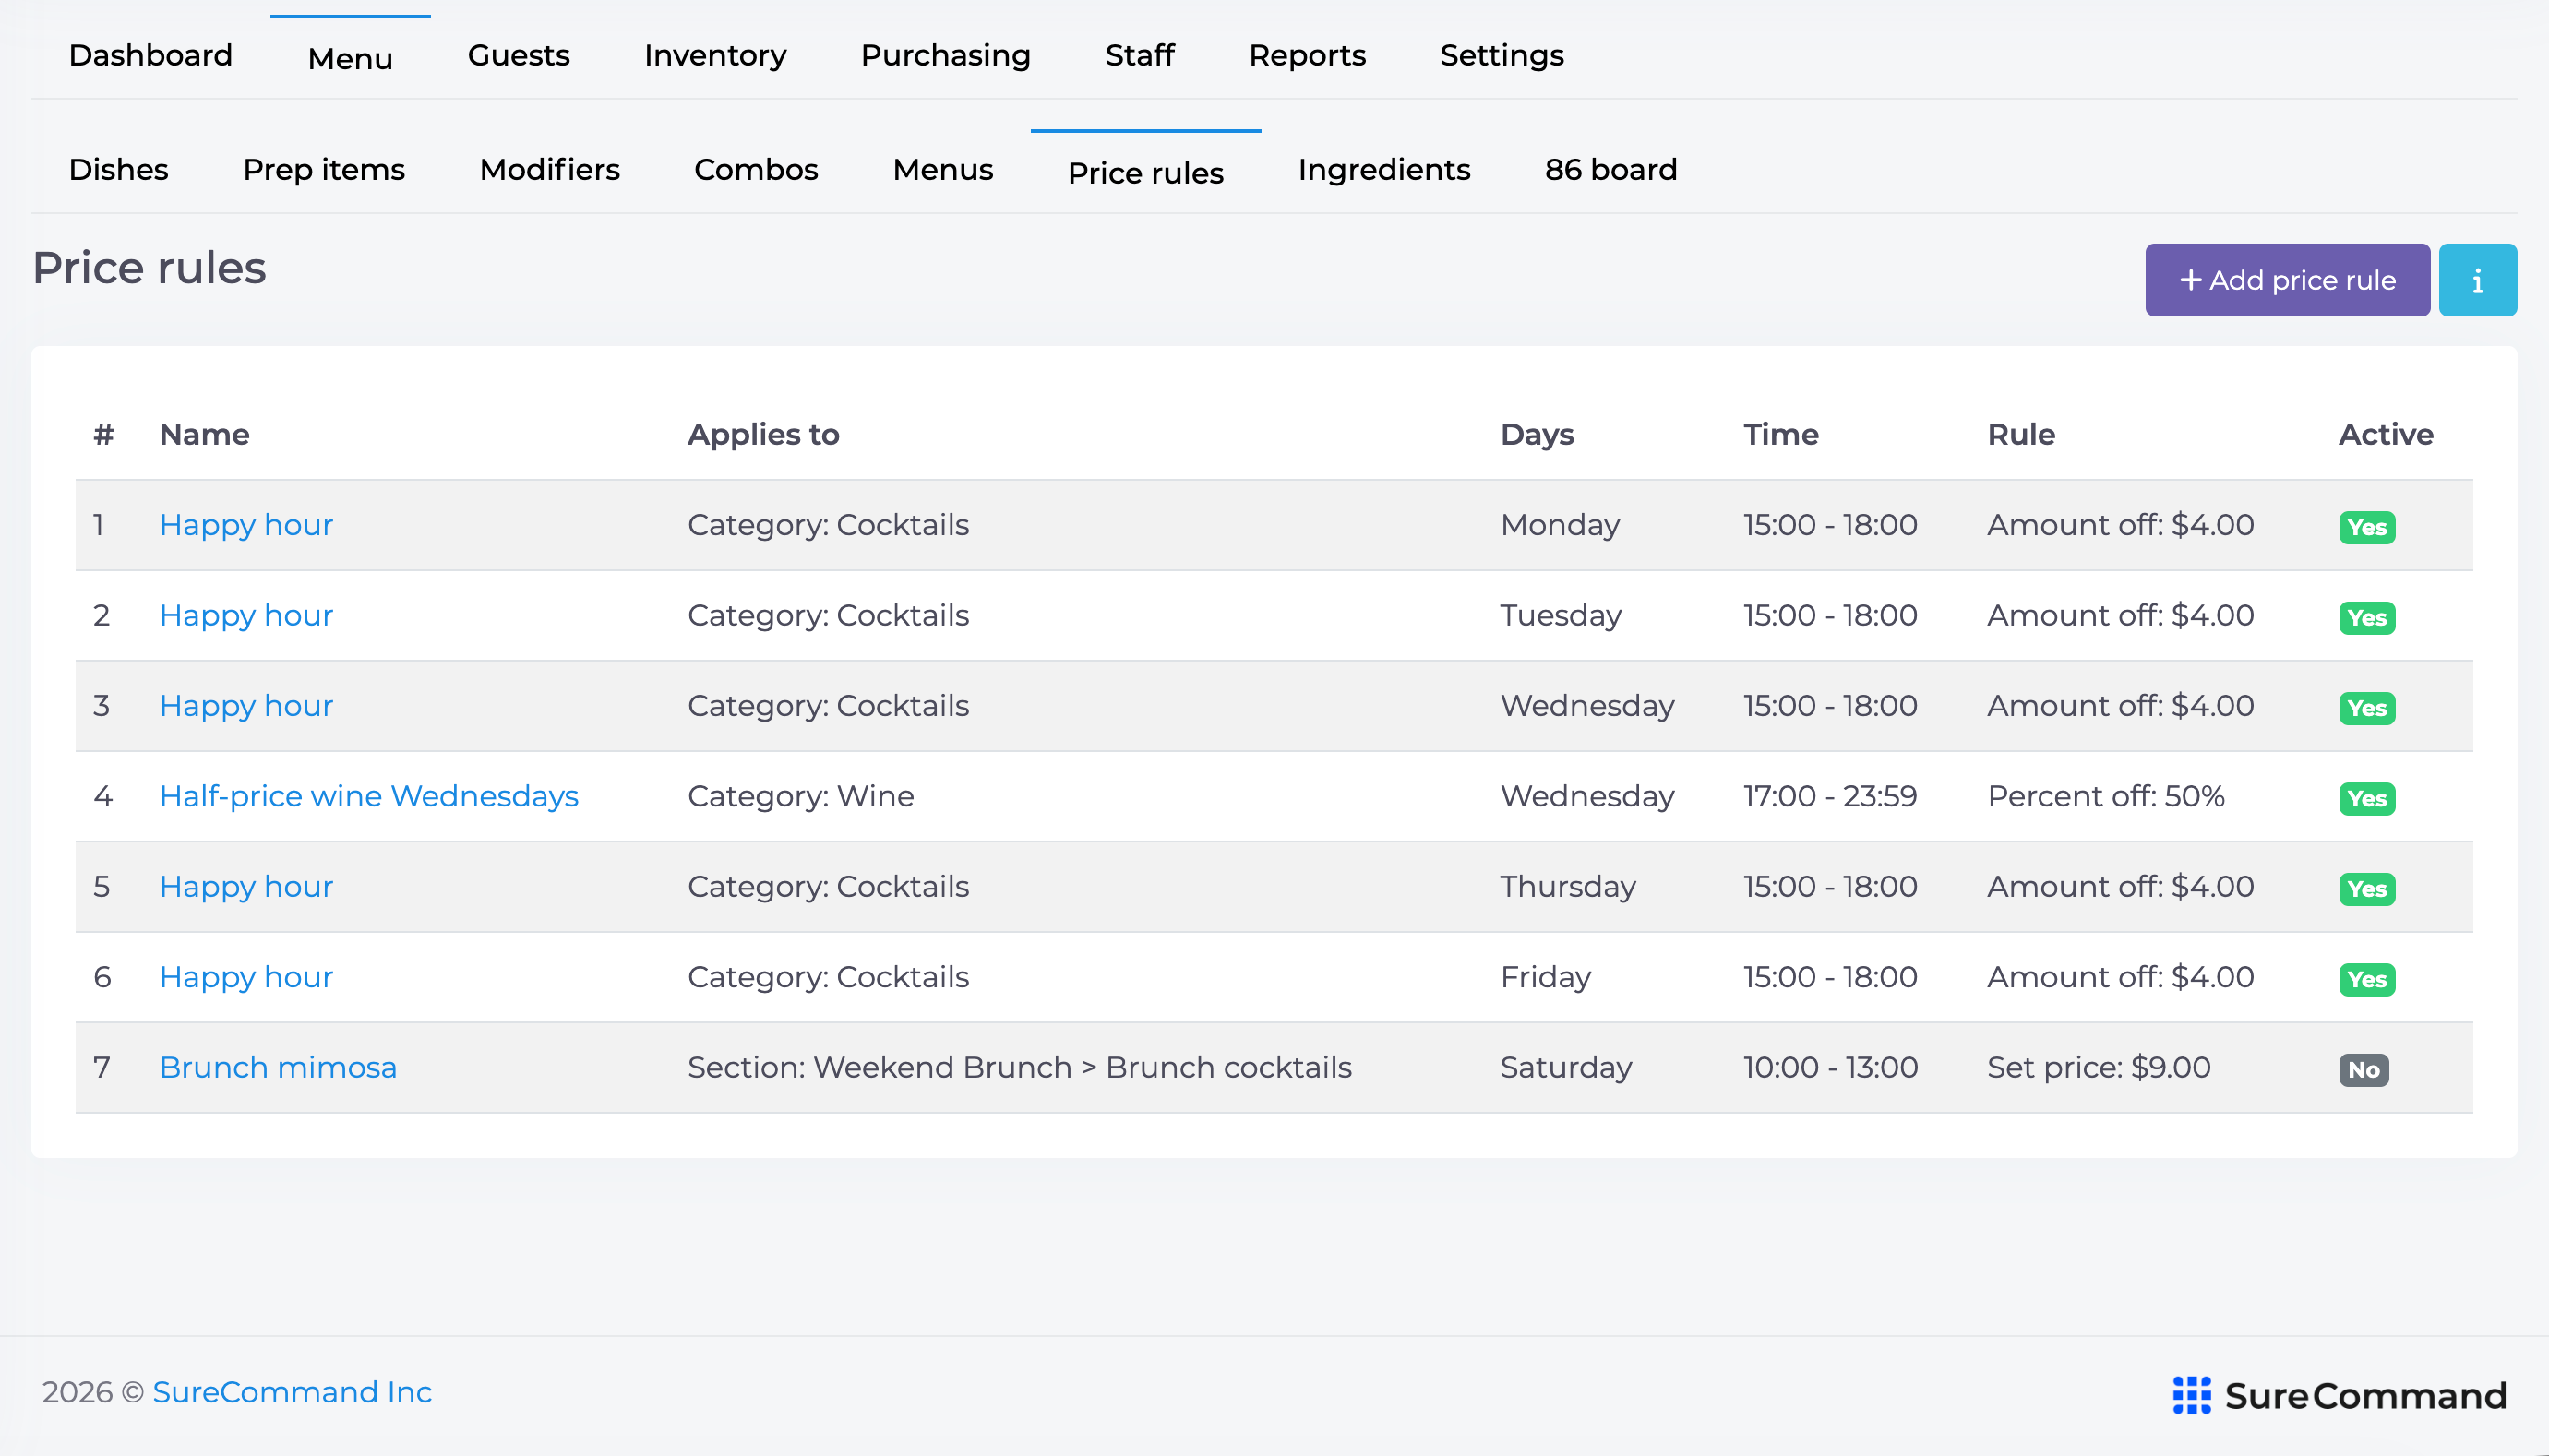2549x1456 pixels.
Task: Open the Monday Happy hour rule
Action: pos(246,525)
